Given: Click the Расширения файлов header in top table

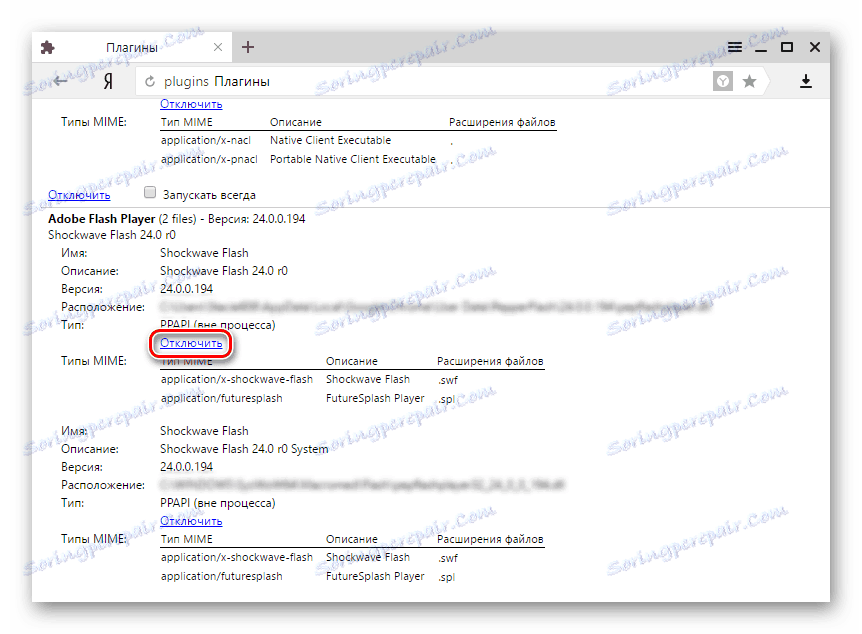Looking at the screenshot, I should pyautogui.click(x=502, y=122).
